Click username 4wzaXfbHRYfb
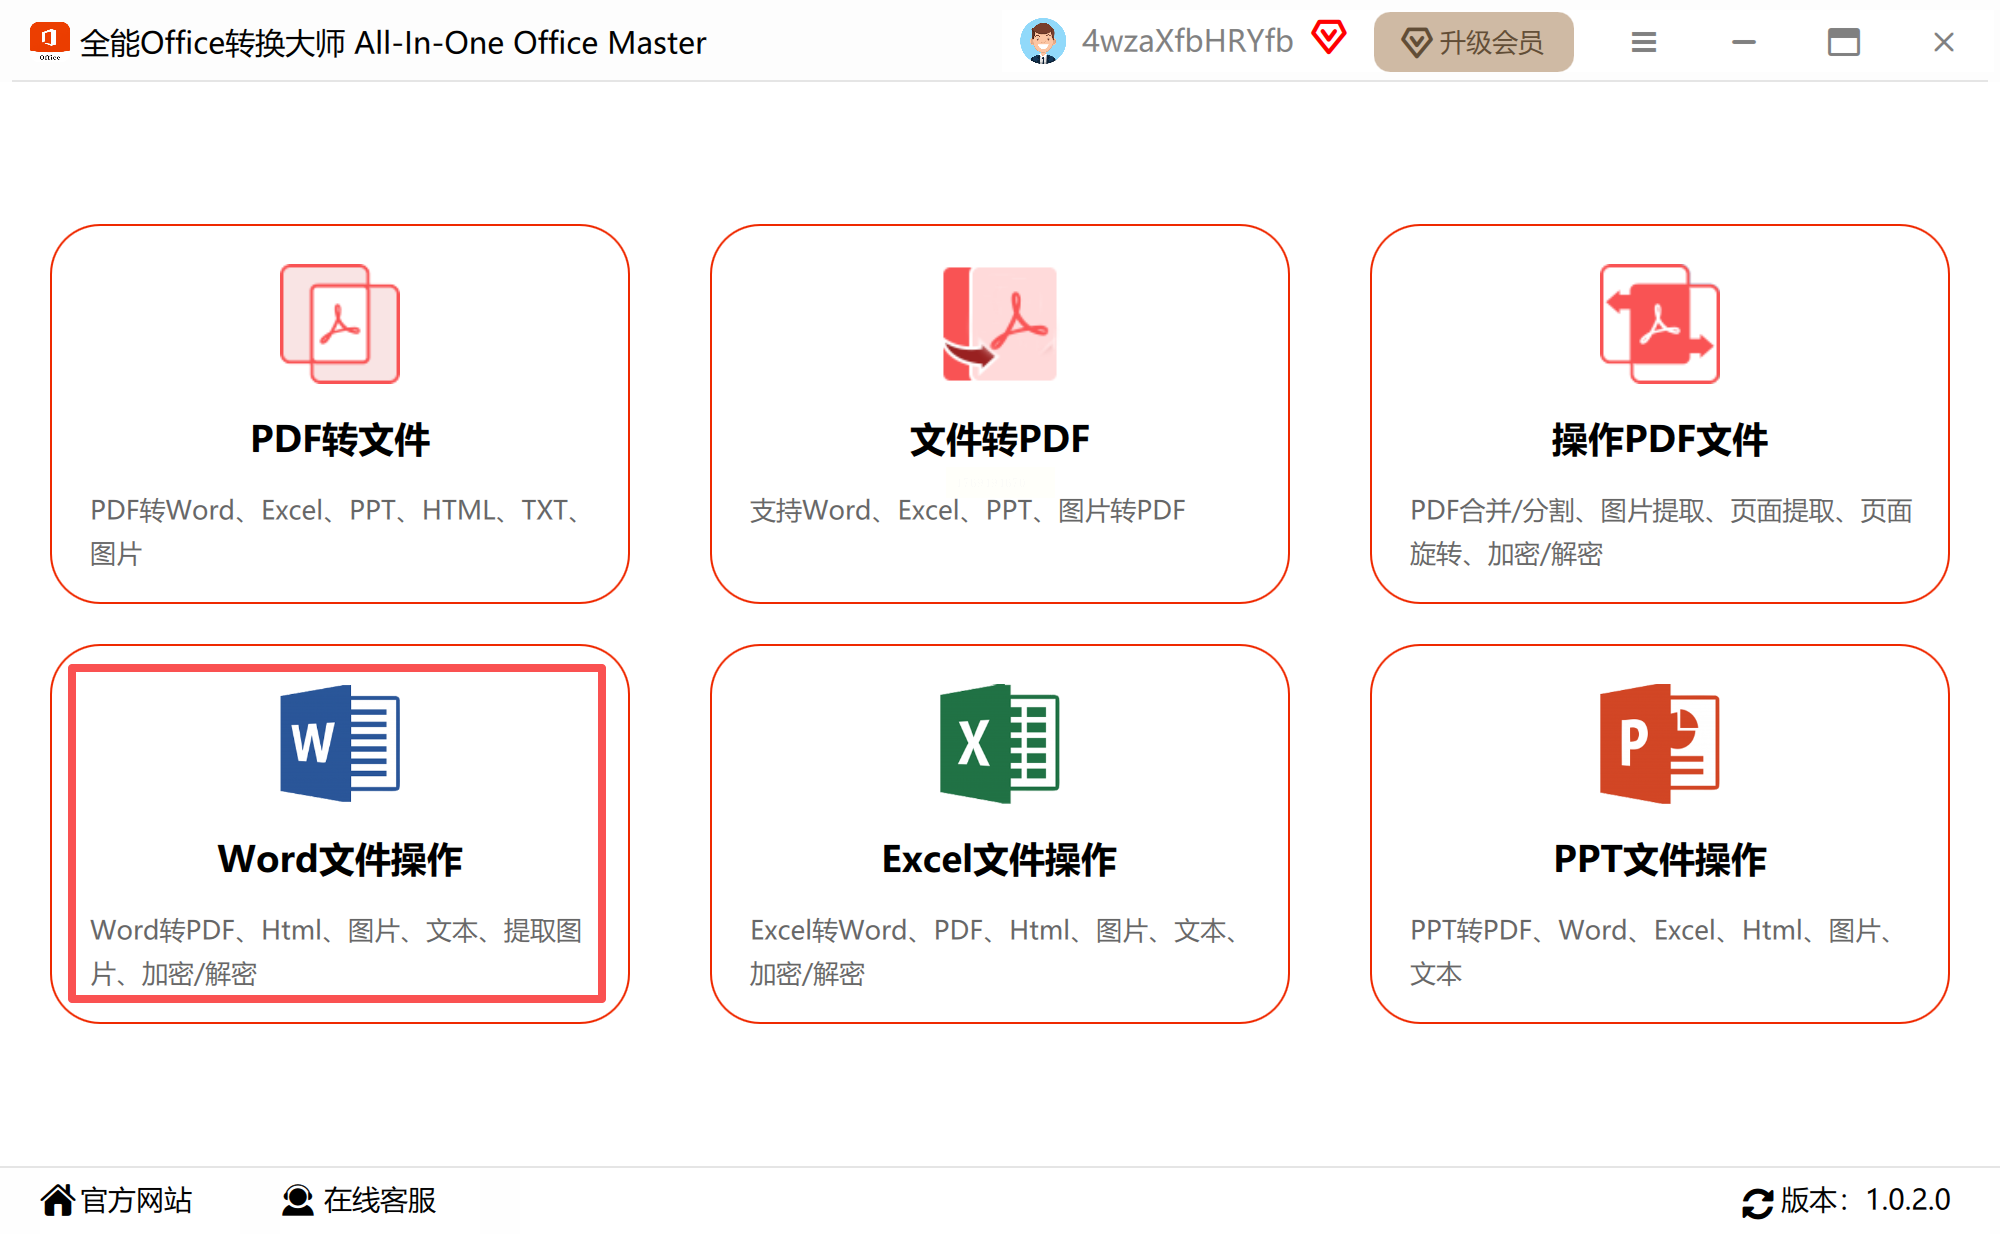 click(1187, 41)
